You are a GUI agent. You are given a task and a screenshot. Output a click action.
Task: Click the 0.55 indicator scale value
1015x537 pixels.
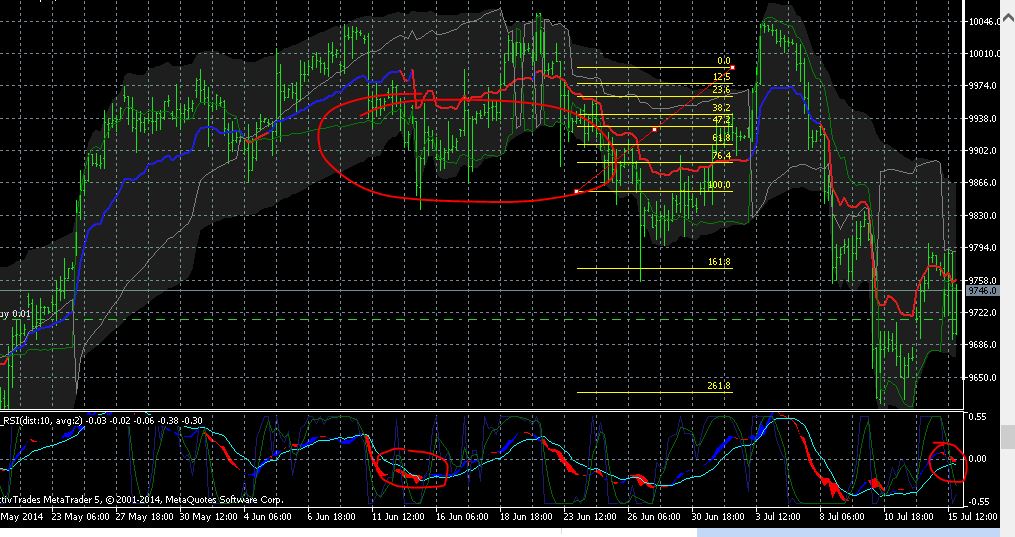click(x=977, y=417)
